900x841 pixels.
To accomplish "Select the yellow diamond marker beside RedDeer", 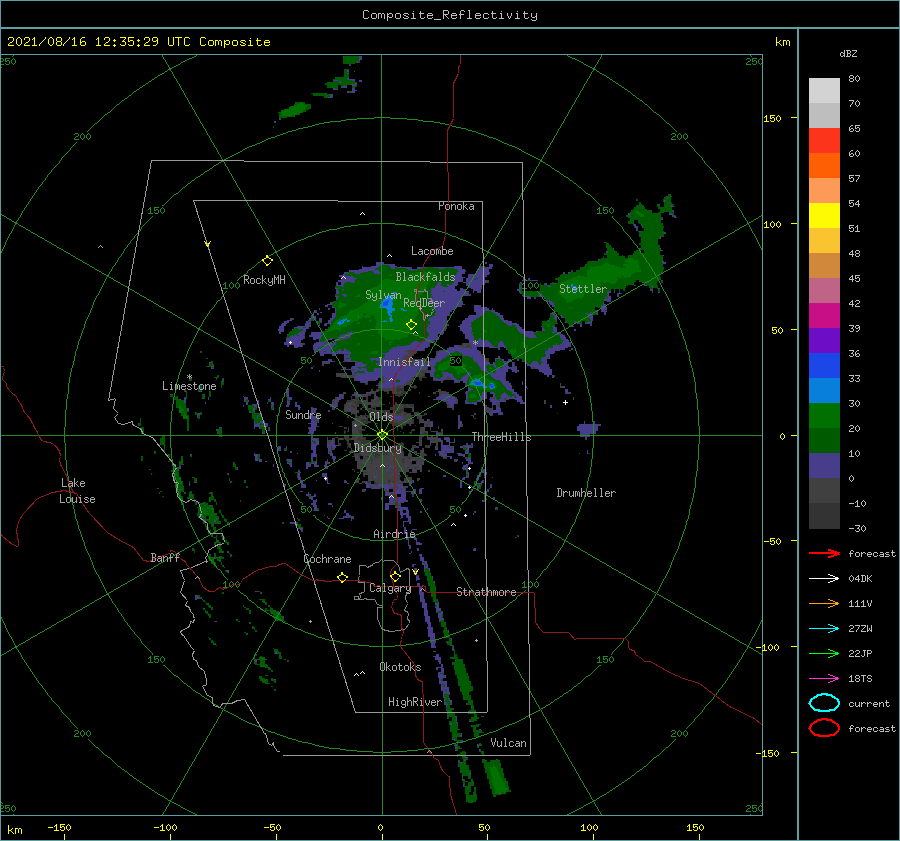I will tap(411, 324).
